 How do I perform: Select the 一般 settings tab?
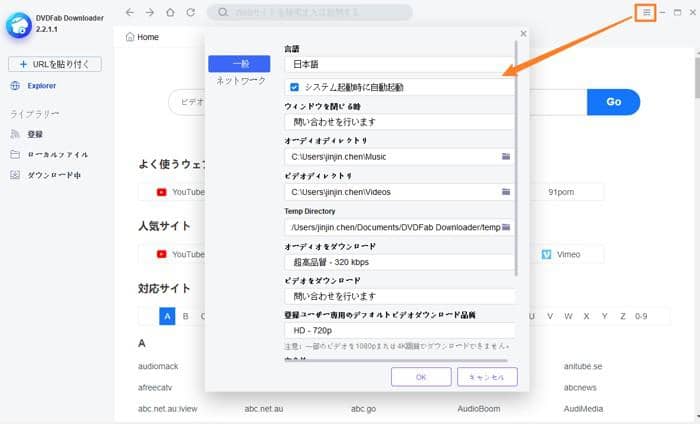pyautogui.click(x=239, y=64)
